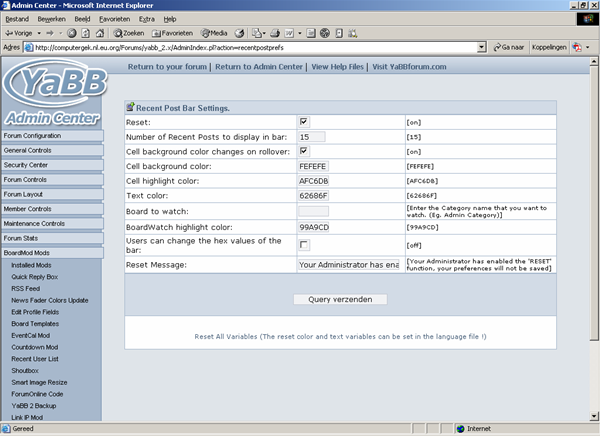
Task: Click the Query verzenden submit button
Action: 340,299
